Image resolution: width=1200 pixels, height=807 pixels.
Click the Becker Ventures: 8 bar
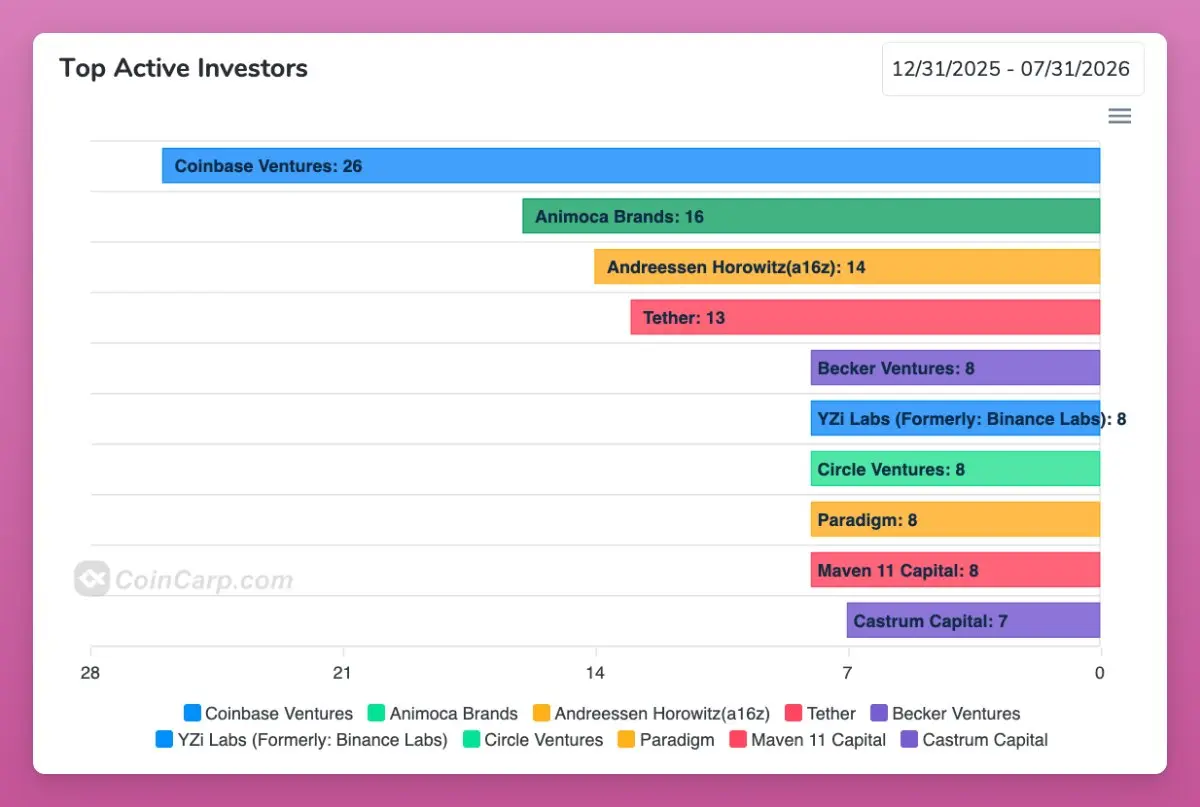[955, 368]
